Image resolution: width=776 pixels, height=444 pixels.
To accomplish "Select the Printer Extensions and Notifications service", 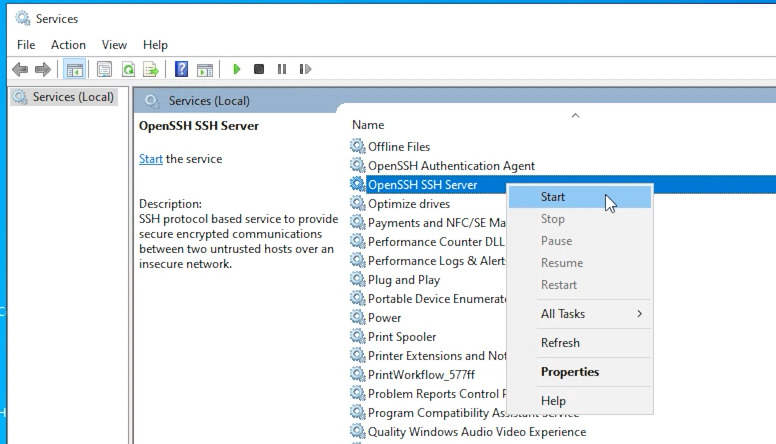I will point(437,355).
